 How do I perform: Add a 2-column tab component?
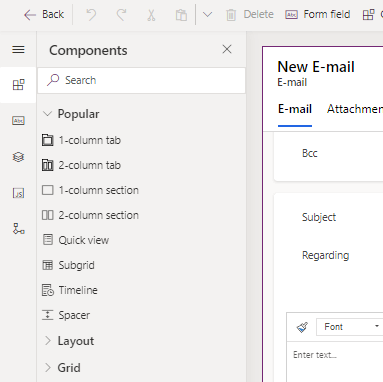tap(81, 165)
